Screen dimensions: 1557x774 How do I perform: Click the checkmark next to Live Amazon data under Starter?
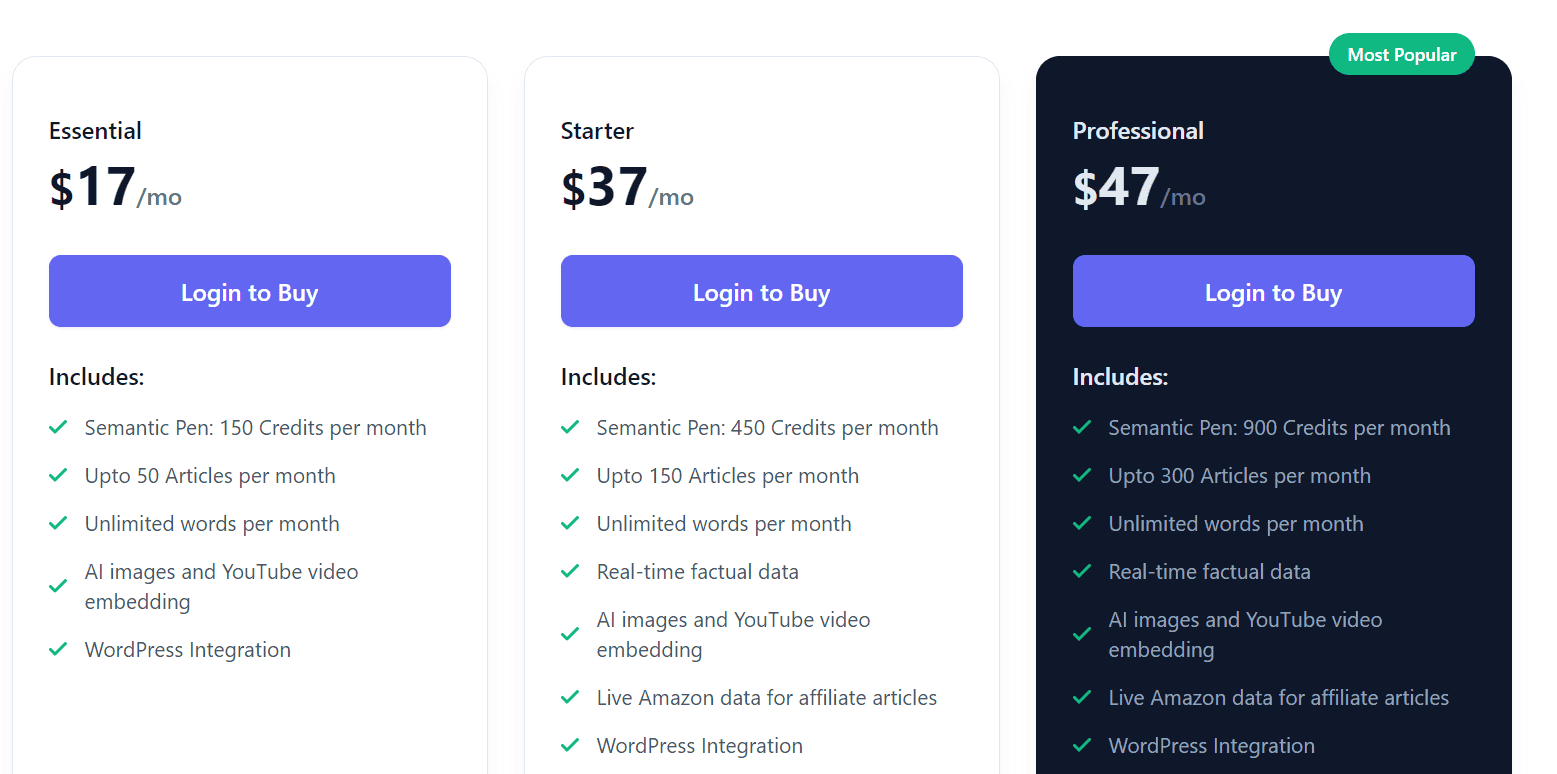pyautogui.click(x=570, y=697)
